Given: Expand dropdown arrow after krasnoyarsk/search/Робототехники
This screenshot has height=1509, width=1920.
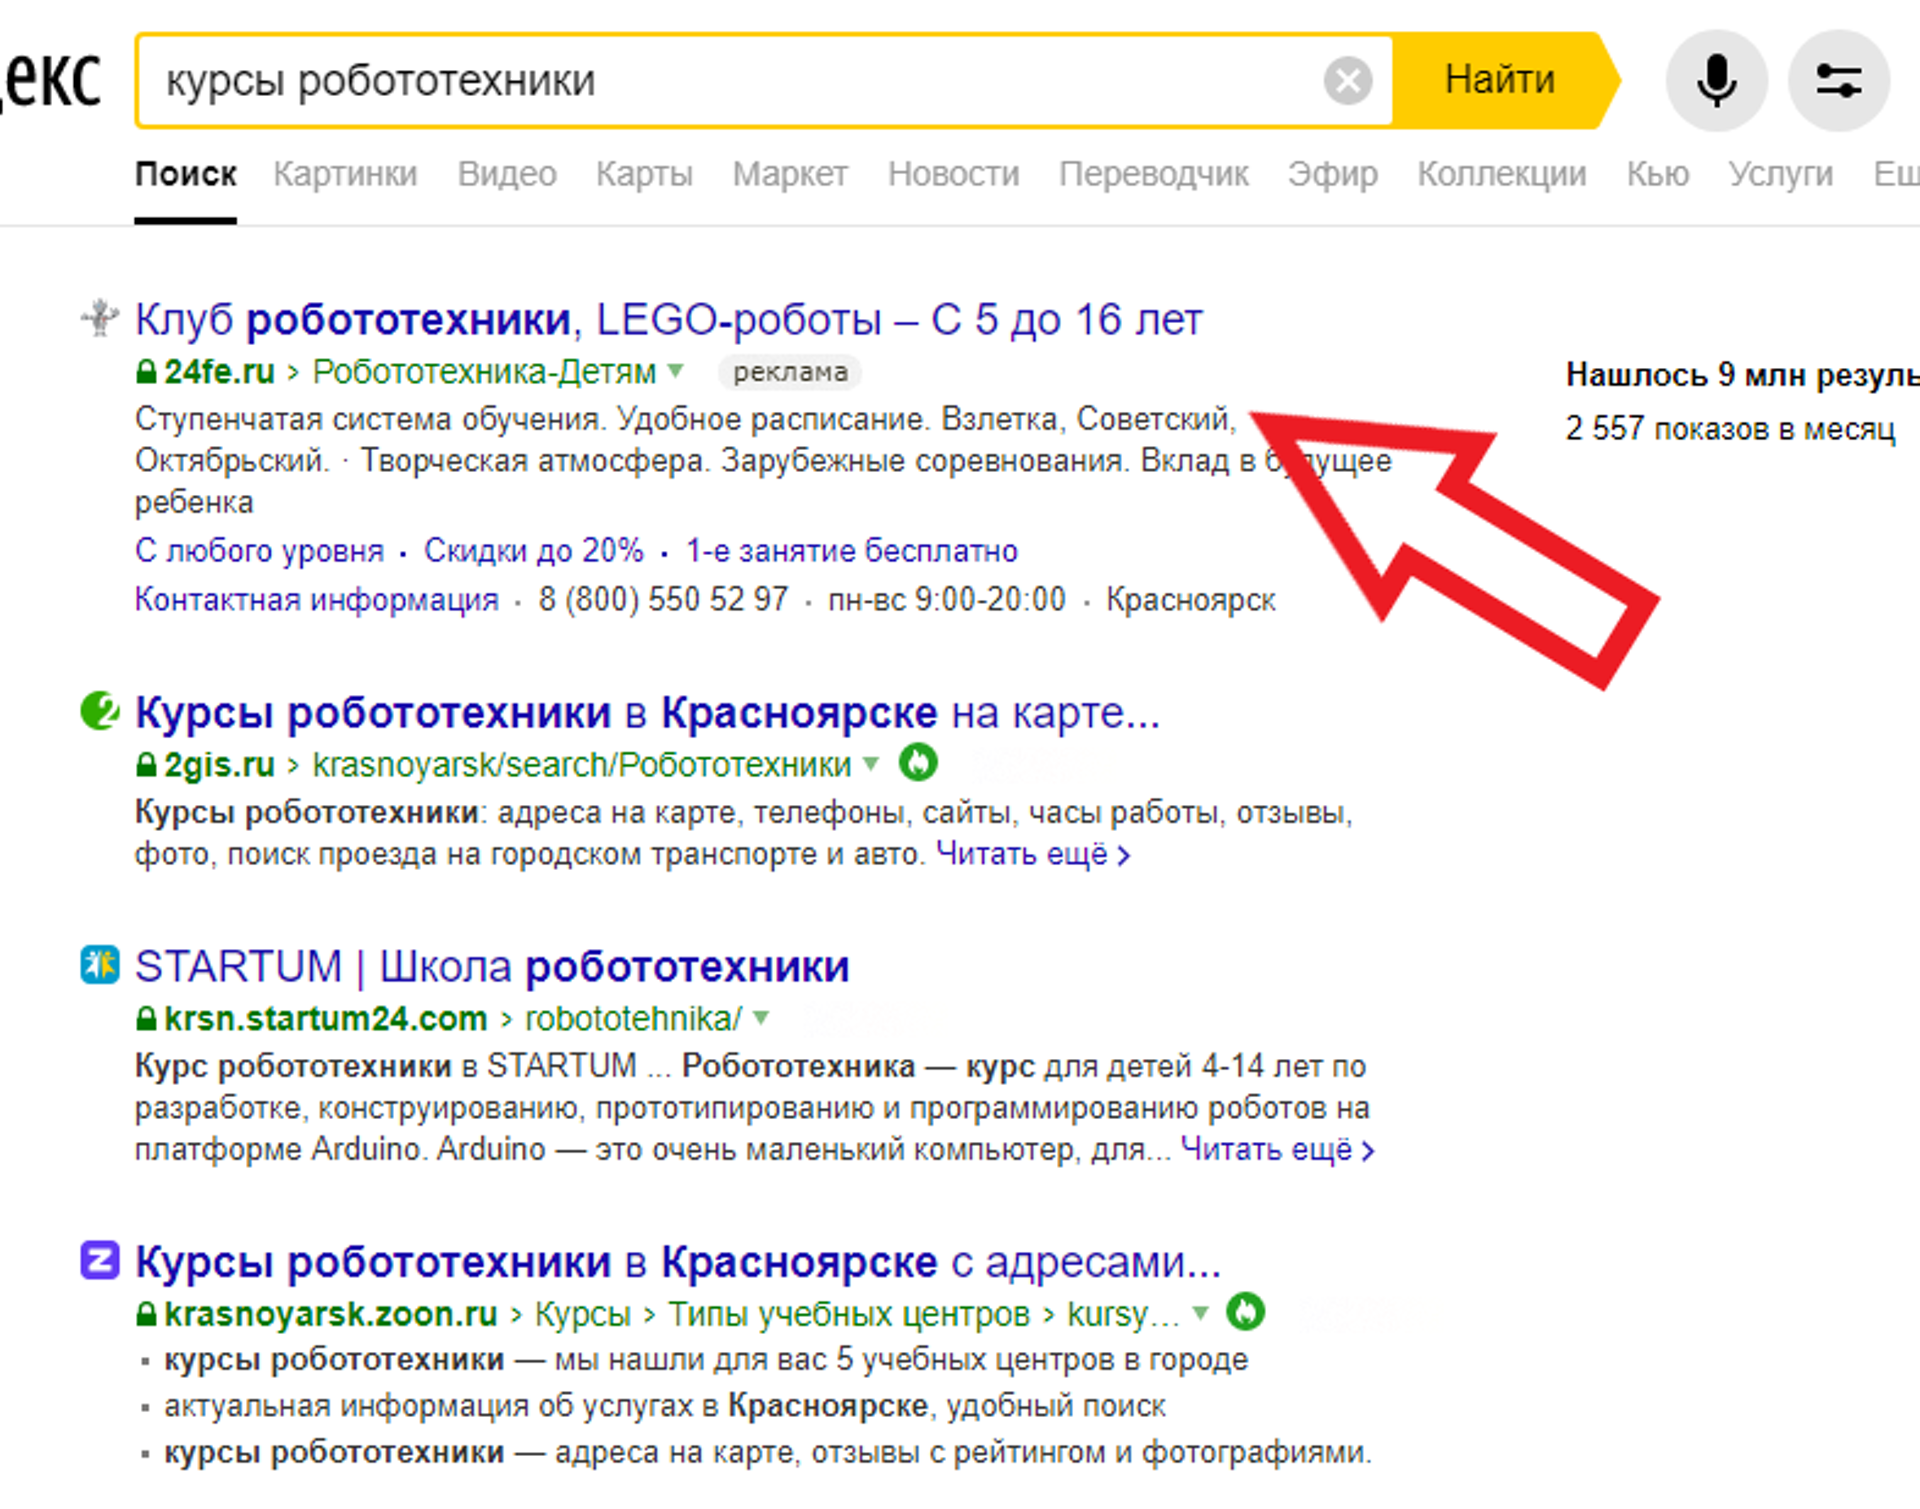Looking at the screenshot, I should tap(871, 765).
